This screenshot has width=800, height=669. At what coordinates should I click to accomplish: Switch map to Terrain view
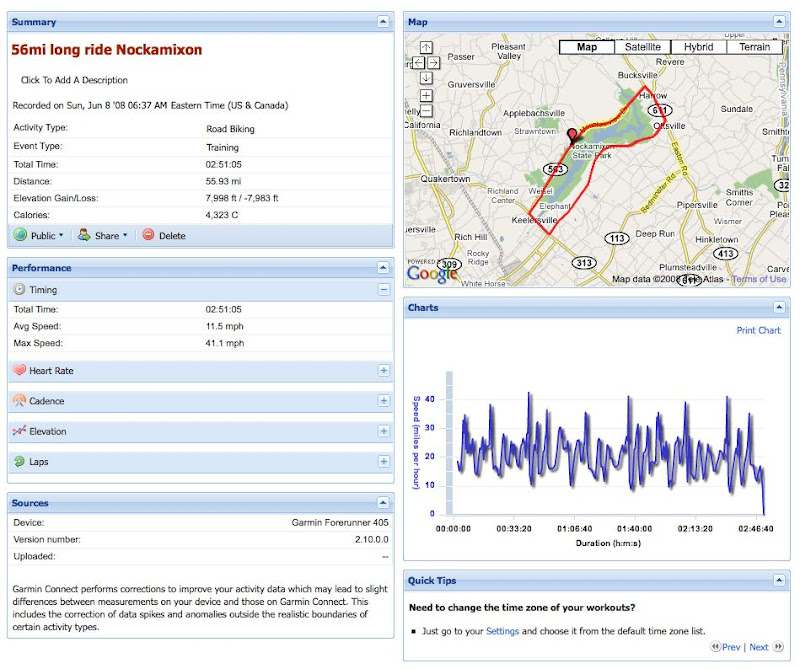point(754,47)
